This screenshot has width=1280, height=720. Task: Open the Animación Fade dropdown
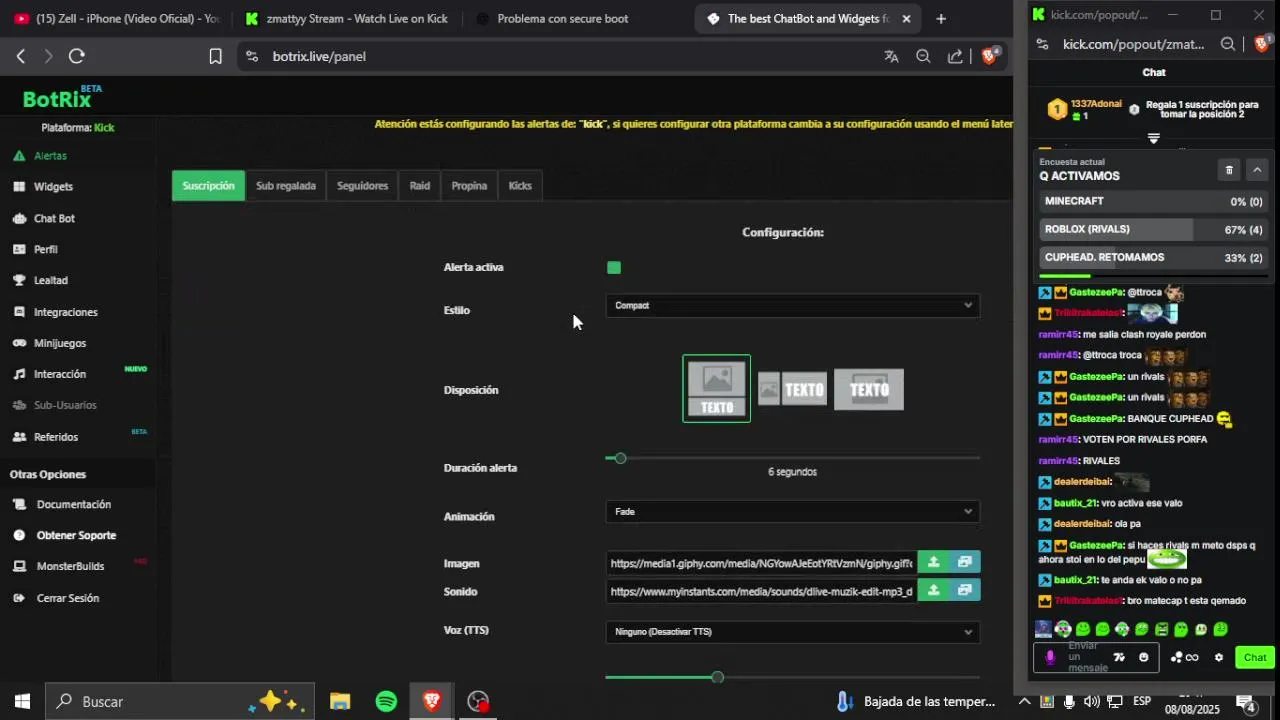coord(793,512)
